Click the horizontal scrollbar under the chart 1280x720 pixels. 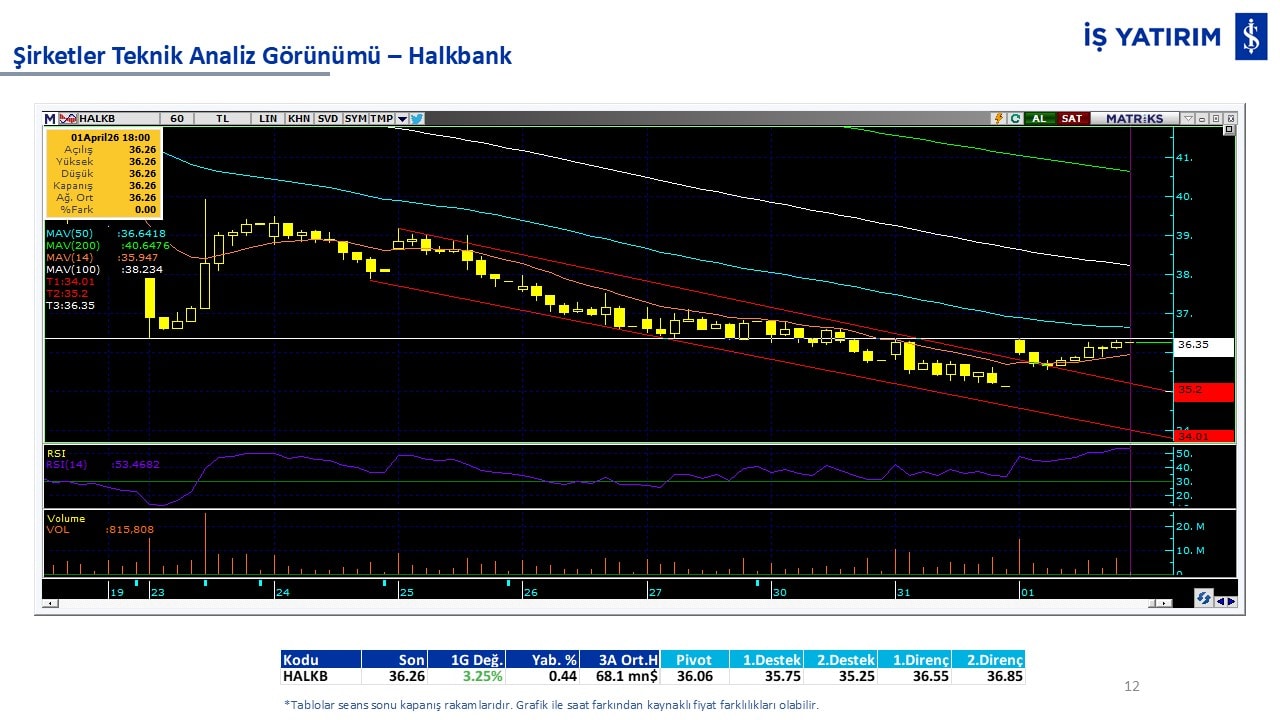(600, 603)
